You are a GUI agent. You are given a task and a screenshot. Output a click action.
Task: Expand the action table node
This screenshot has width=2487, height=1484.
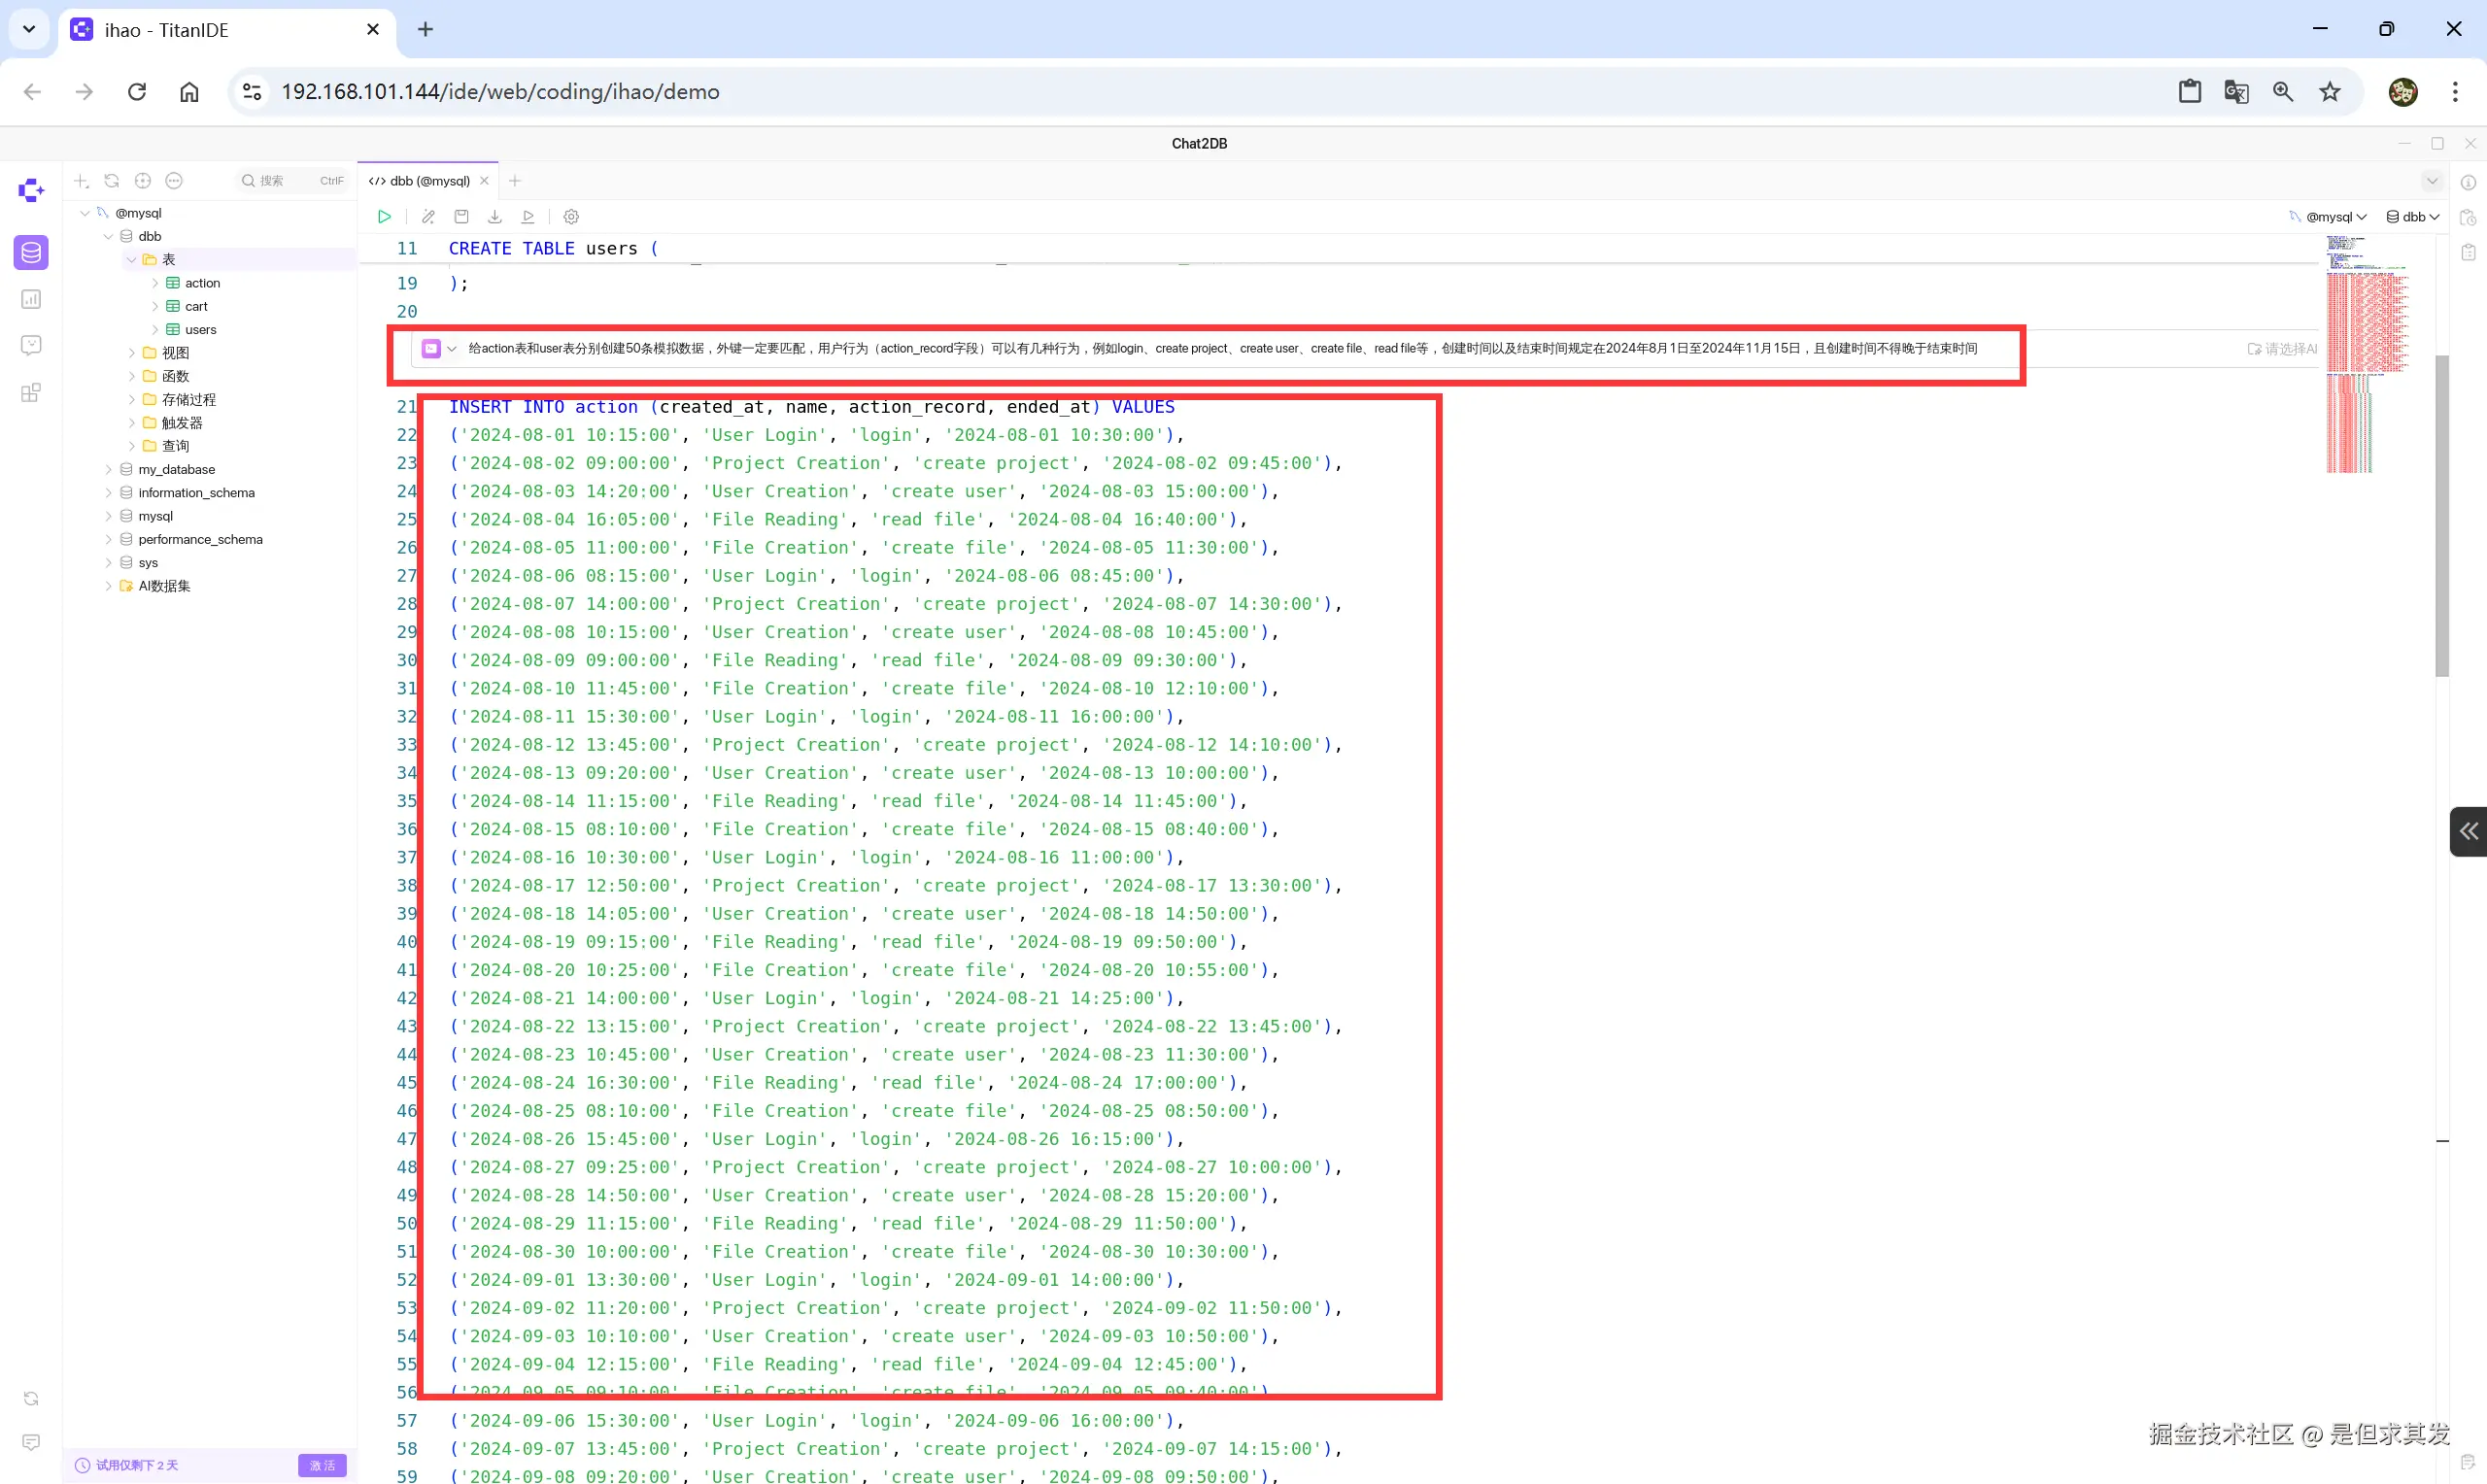(x=155, y=283)
